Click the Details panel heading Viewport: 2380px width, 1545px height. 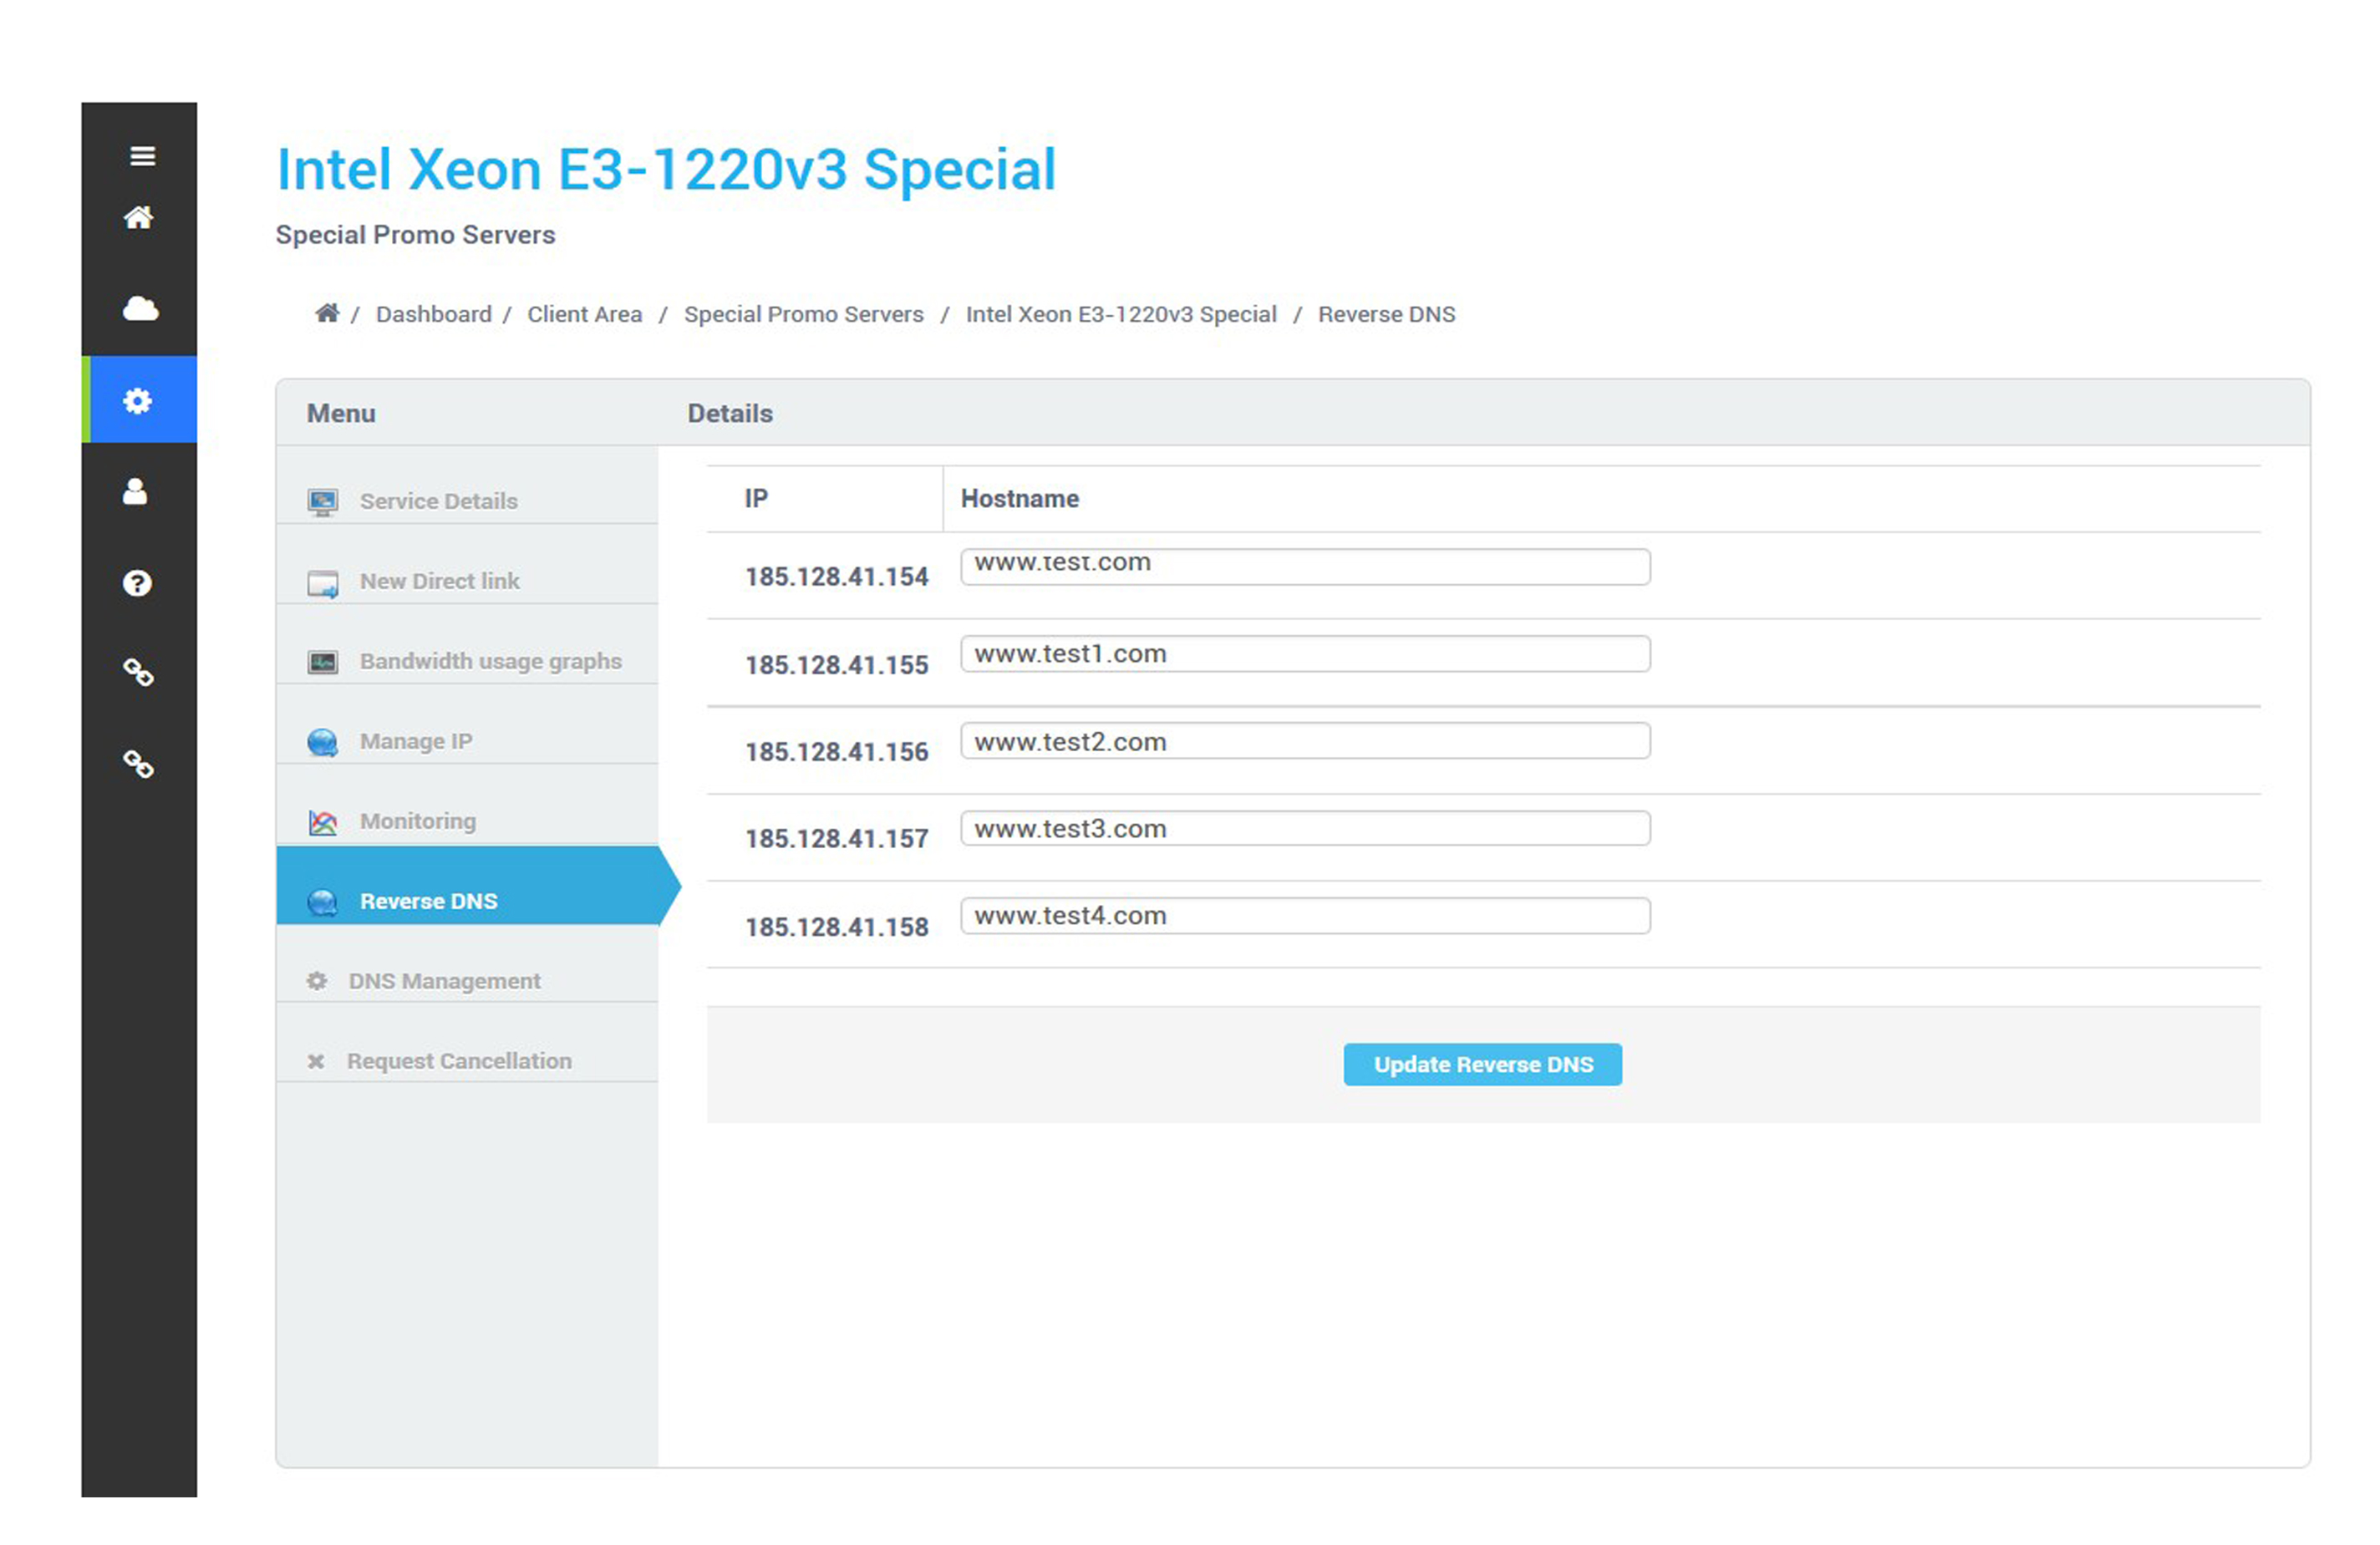coord(730,413)
